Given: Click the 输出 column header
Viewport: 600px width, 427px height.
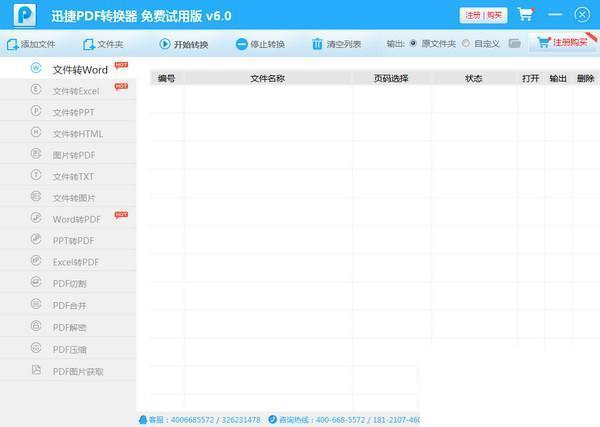Looking at the screenshot, I should coord(558,78).
